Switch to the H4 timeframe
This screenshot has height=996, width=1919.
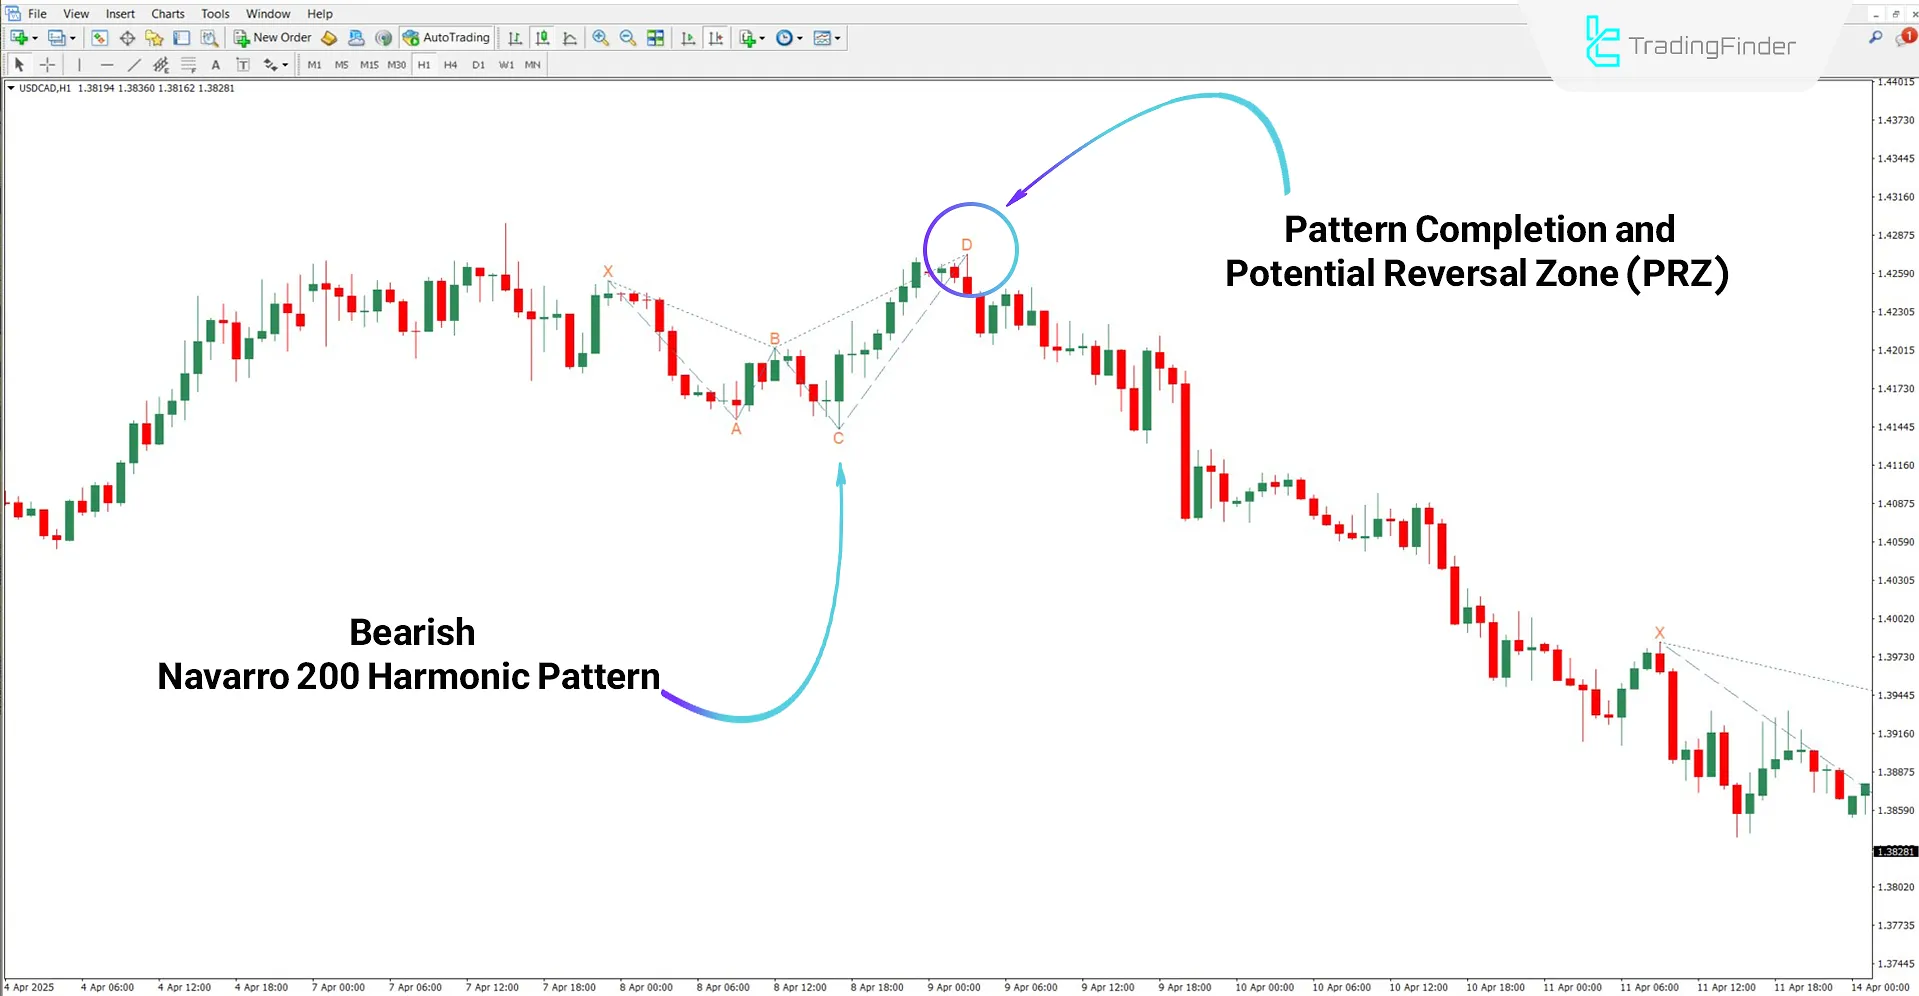[x=450, y=64]
